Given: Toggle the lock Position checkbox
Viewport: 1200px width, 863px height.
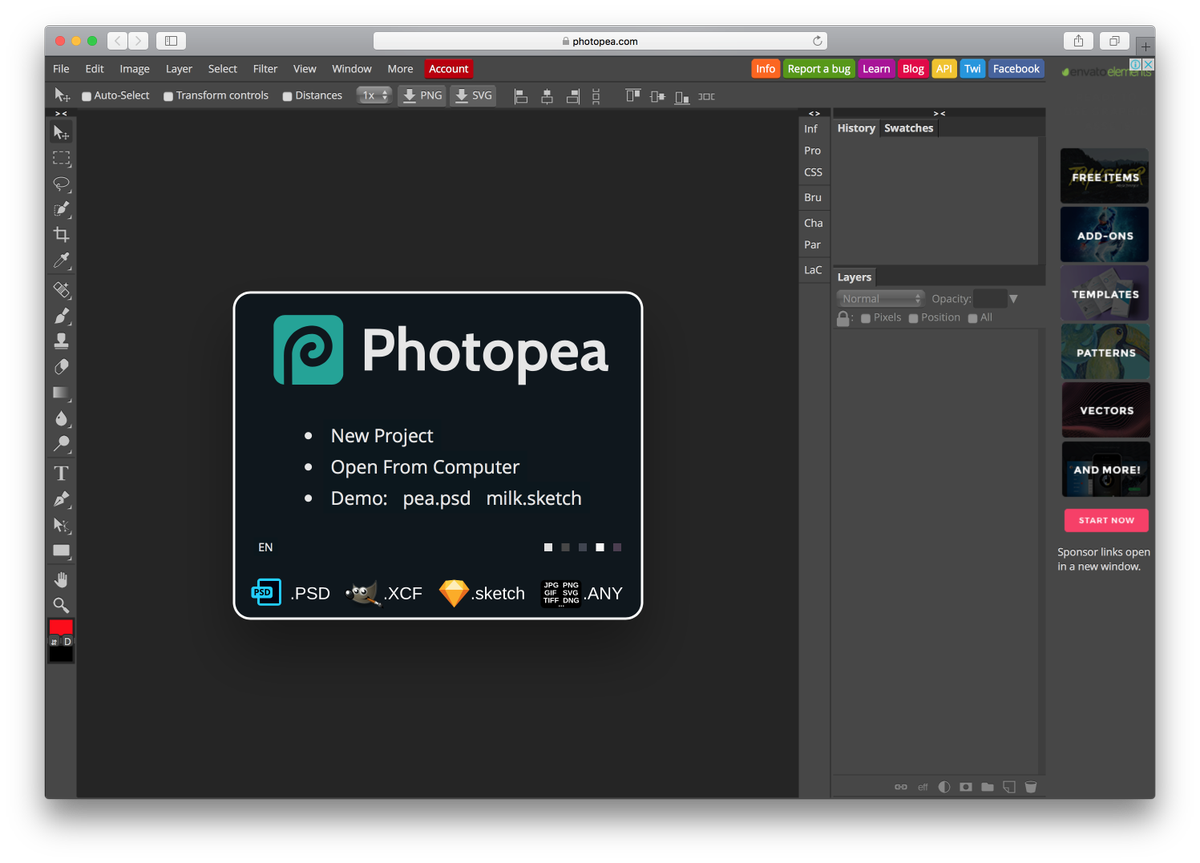Looking at the screenshot, I should [913, 318].
